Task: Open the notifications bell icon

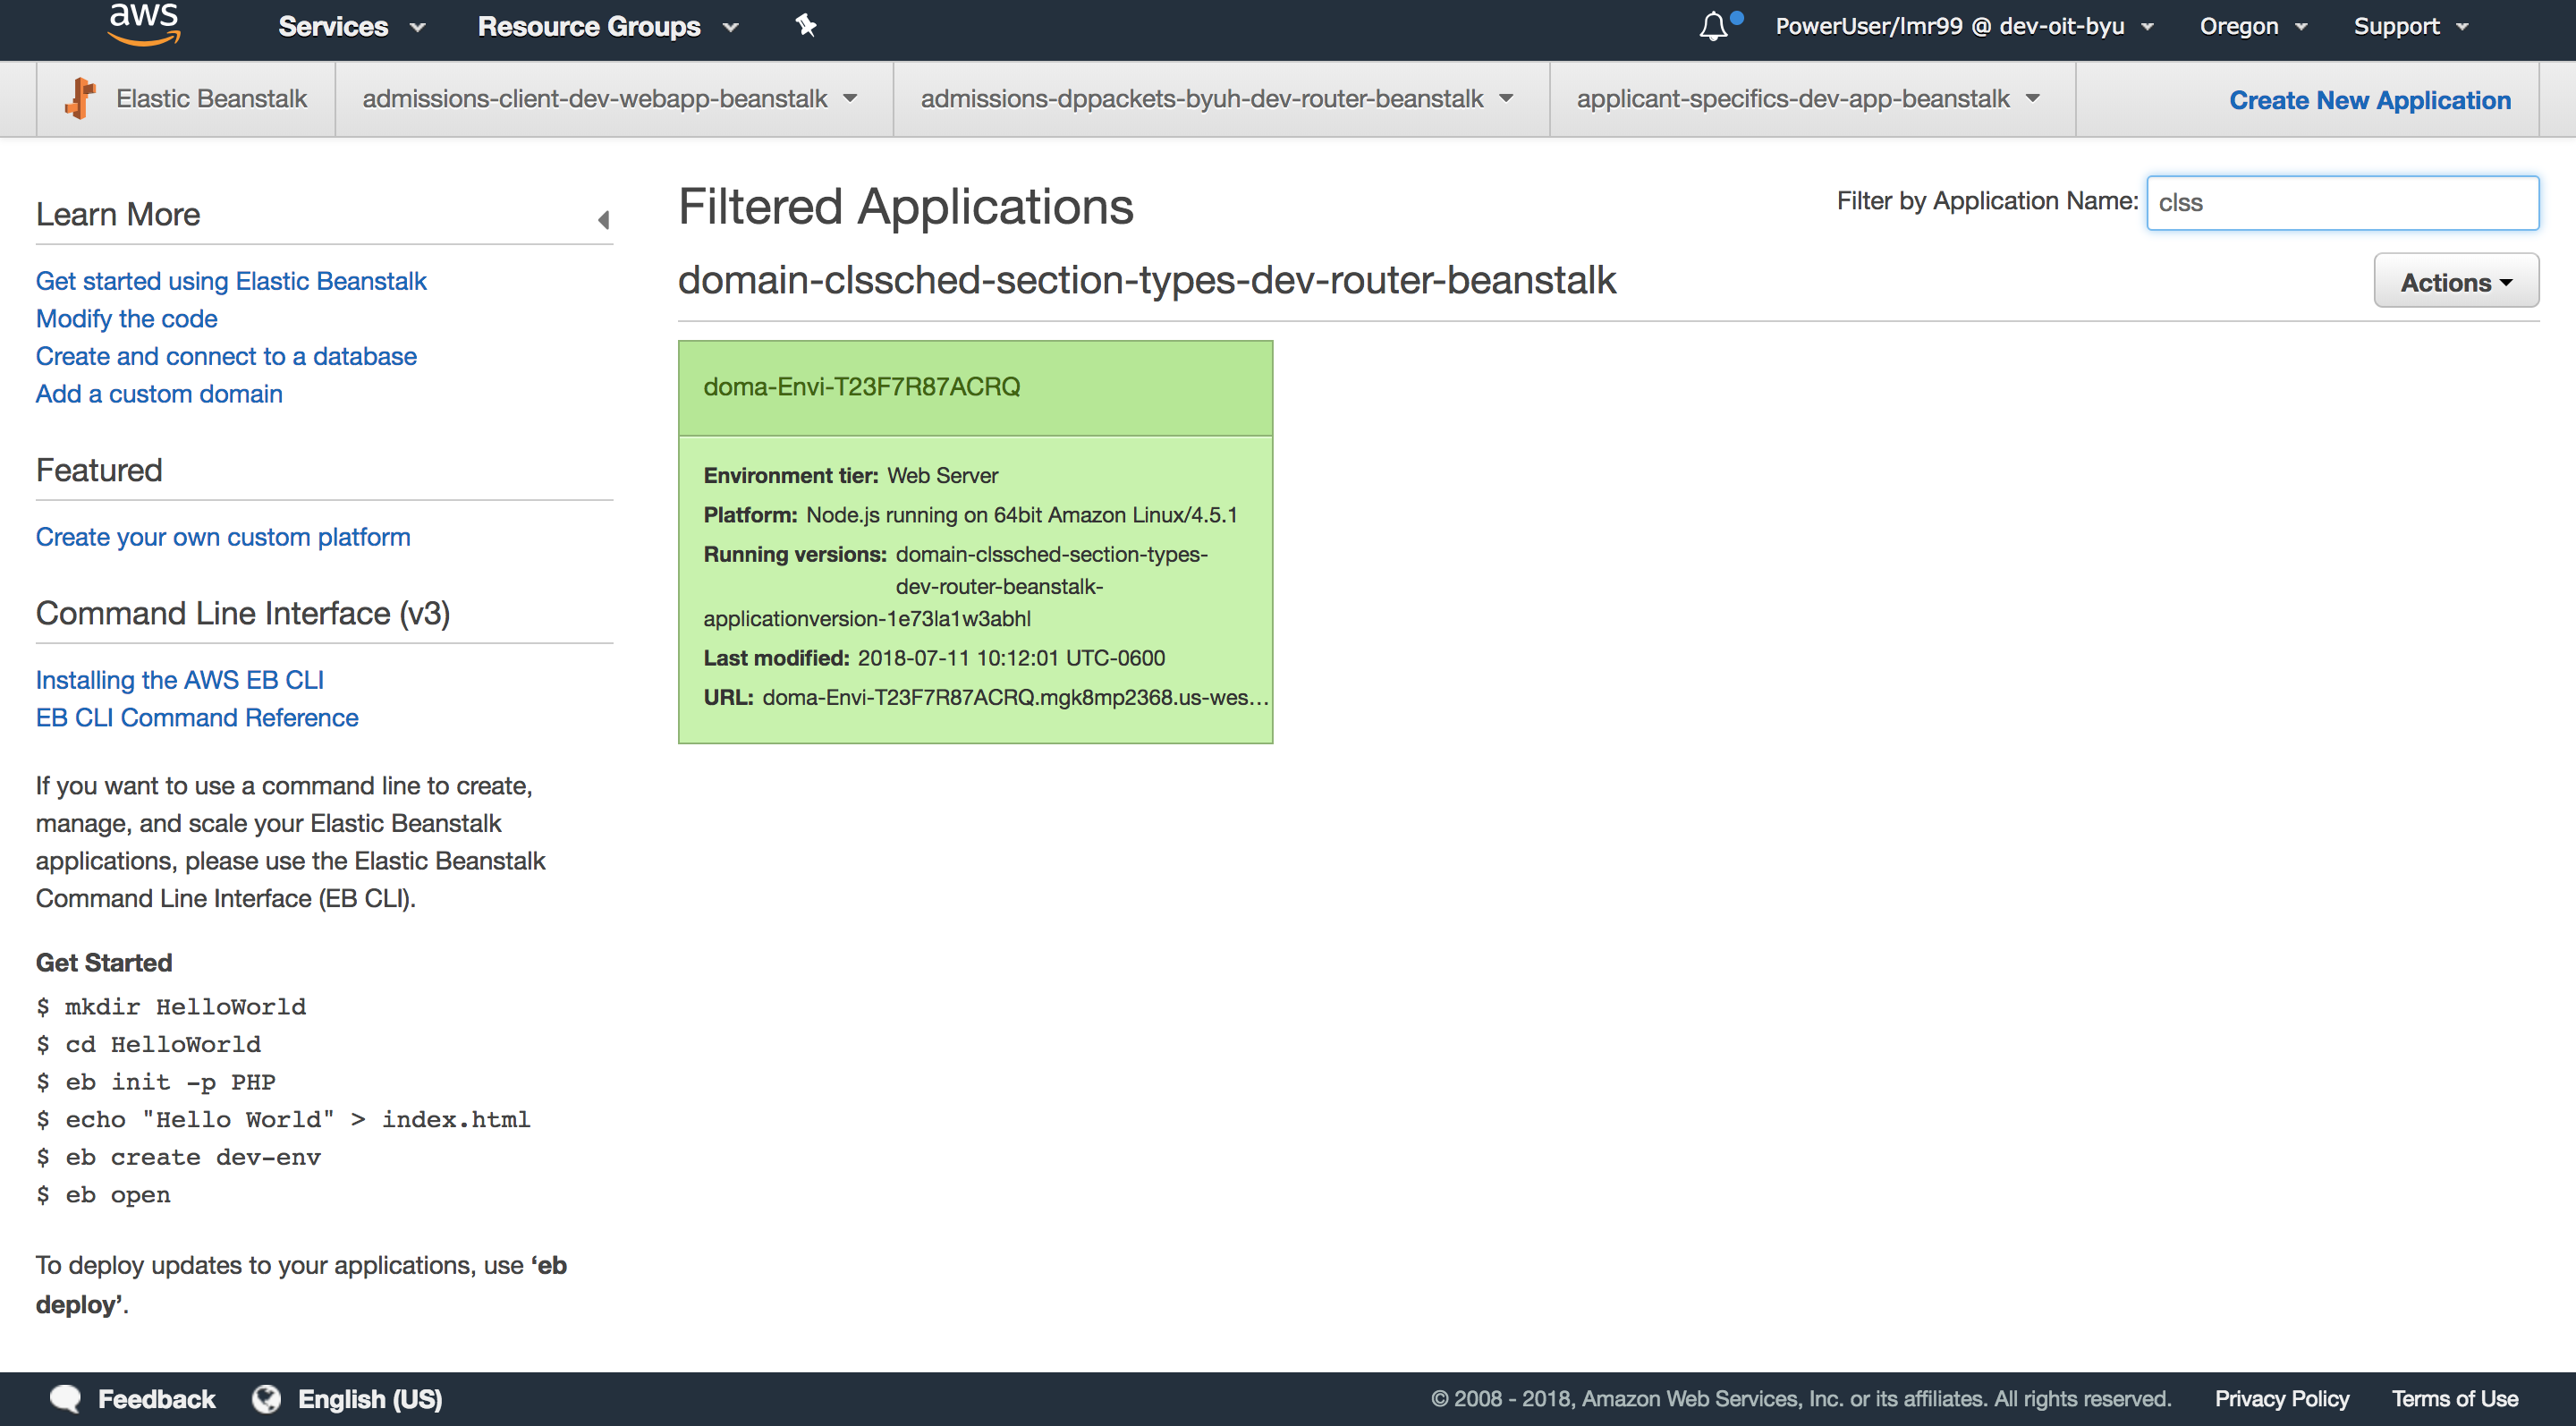Action: click(1714, 26)
